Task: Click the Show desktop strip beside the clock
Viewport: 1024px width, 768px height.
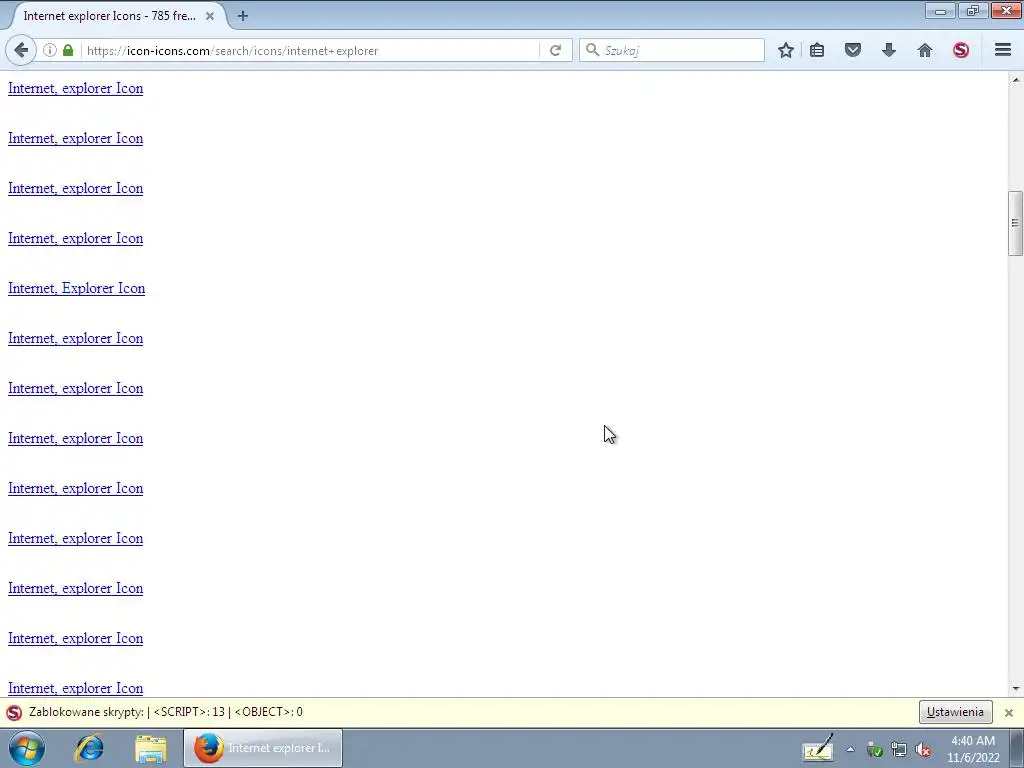Action: pos(1017,748)
